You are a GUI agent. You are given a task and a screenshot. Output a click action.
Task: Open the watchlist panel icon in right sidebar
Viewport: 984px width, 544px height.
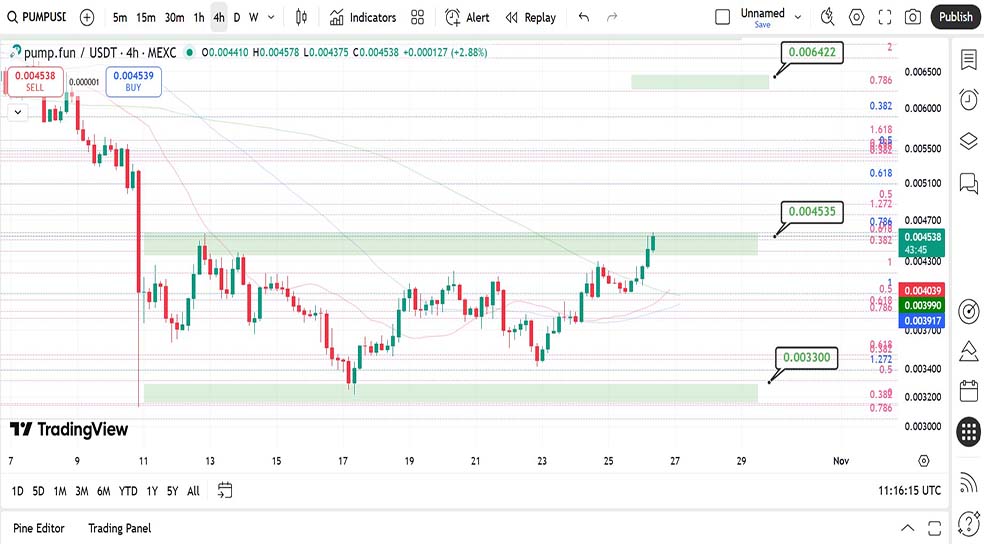click(x=968, y=60)
